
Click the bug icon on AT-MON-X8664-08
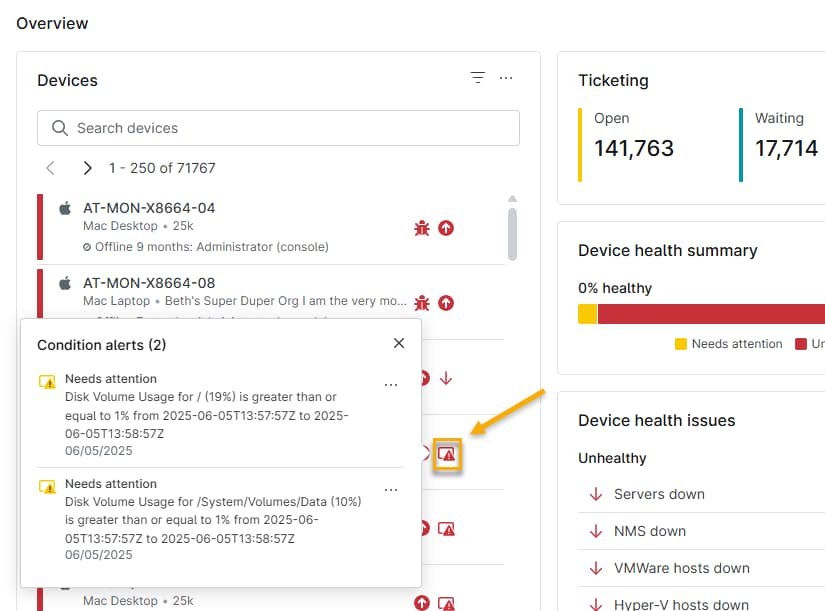[x=420, y=303]
